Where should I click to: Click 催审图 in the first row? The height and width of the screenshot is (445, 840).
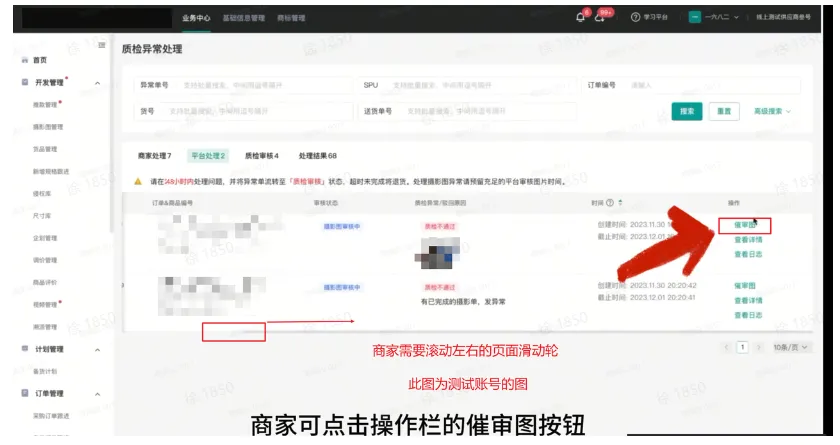pyautogui.click(x=744, y=225)
